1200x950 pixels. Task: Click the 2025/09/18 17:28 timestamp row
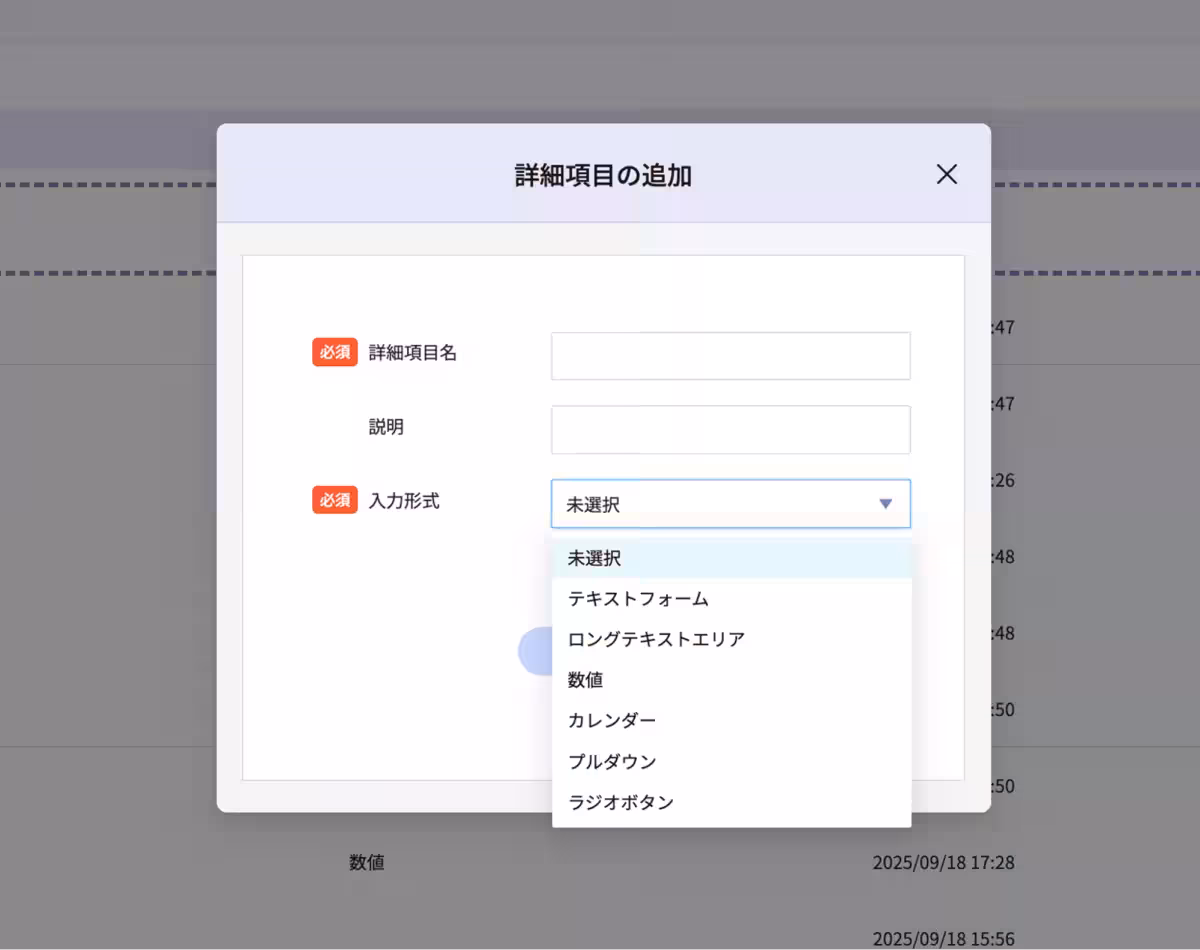coord(944,863)
